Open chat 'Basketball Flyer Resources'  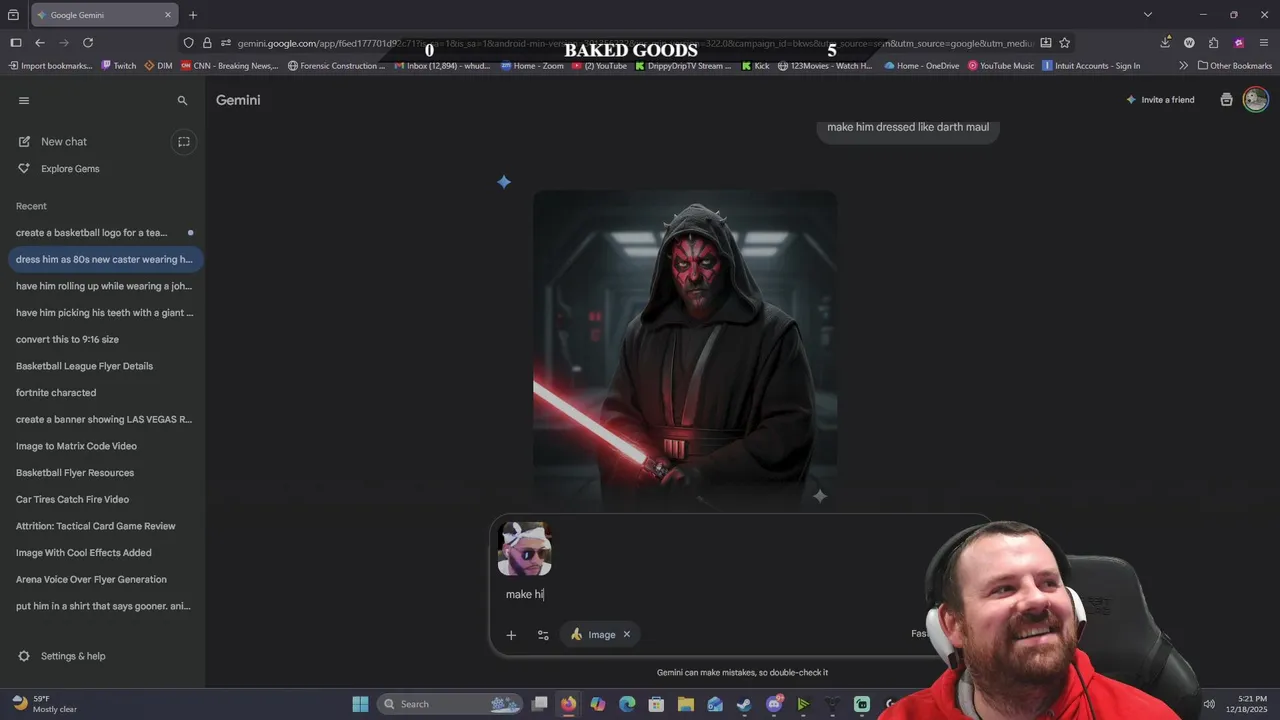[x=75, y=473]
